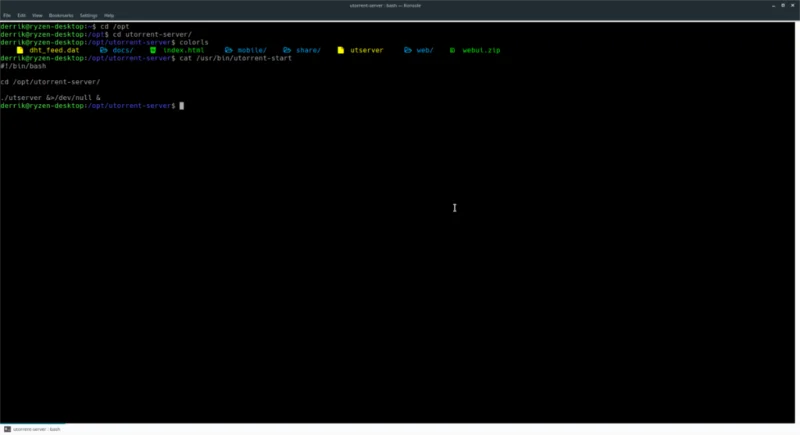
Task: Click the share/ folder icon
Action: 287,50
